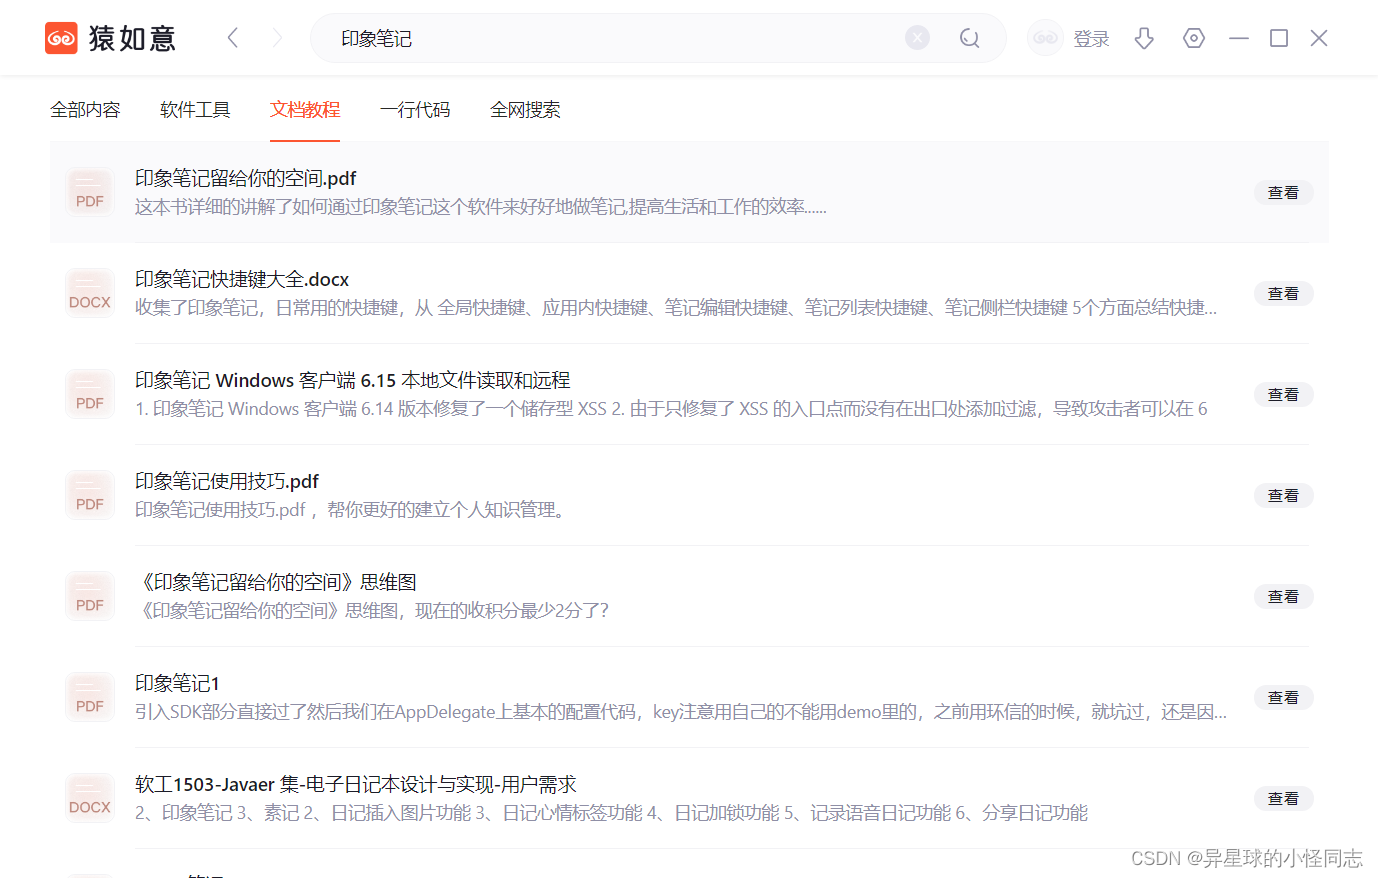Open title 印象笔记 Windows 客户端 6.15 本地文件读取和远程

(x=353, y=380)
